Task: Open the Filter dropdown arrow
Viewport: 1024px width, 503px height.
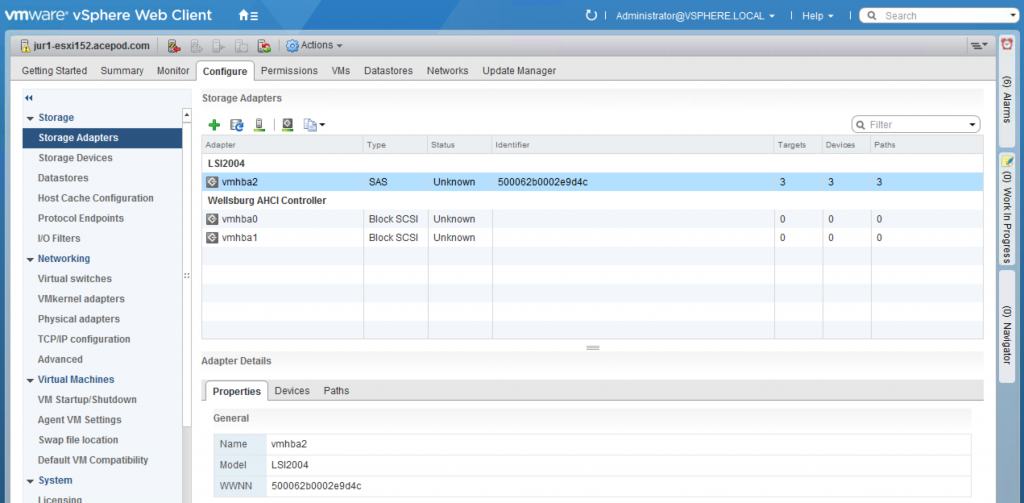Action: point(972,125)
